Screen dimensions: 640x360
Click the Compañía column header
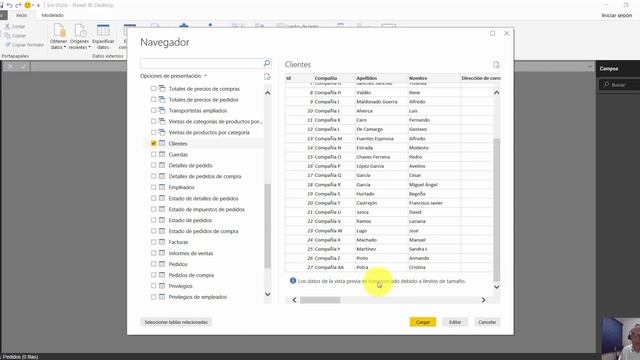[334, 78]
